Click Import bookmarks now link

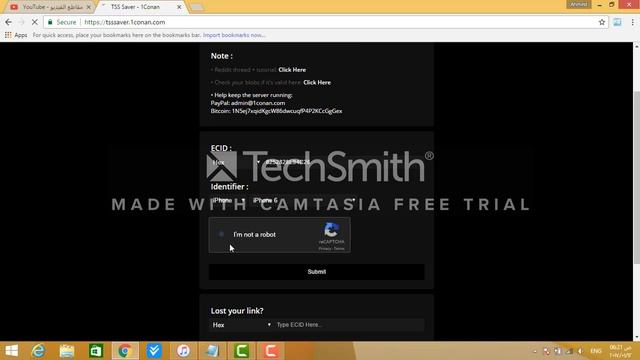(x=234, y=35)
